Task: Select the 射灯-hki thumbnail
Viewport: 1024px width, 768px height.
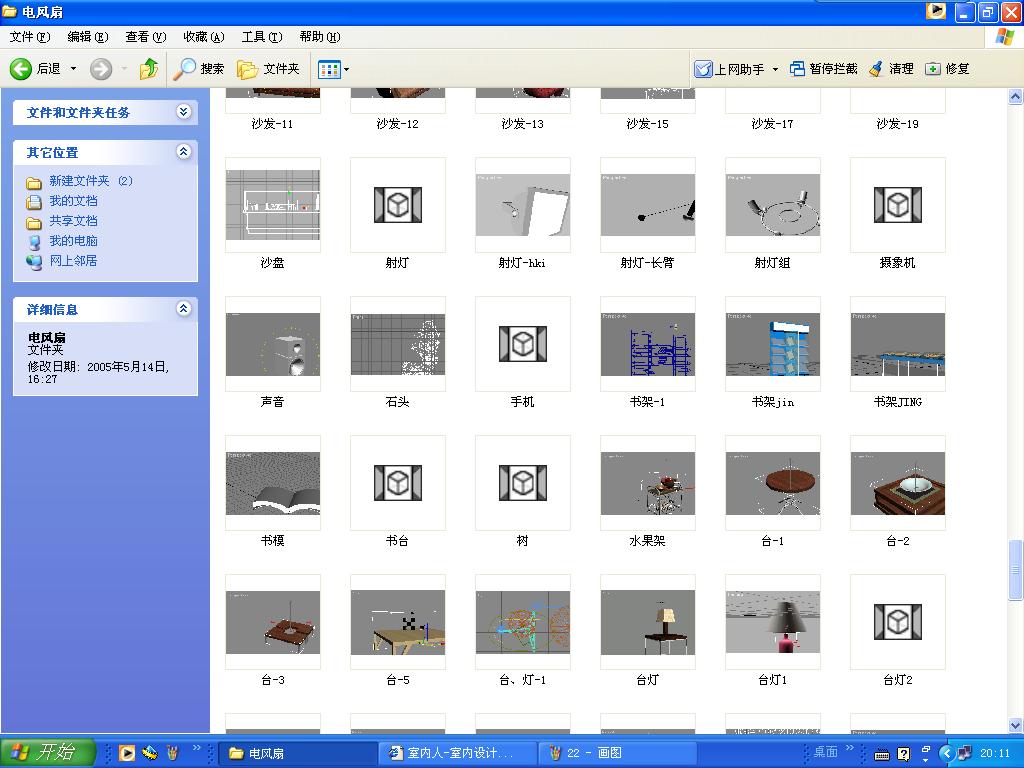Action: click(x=522, y=205)
